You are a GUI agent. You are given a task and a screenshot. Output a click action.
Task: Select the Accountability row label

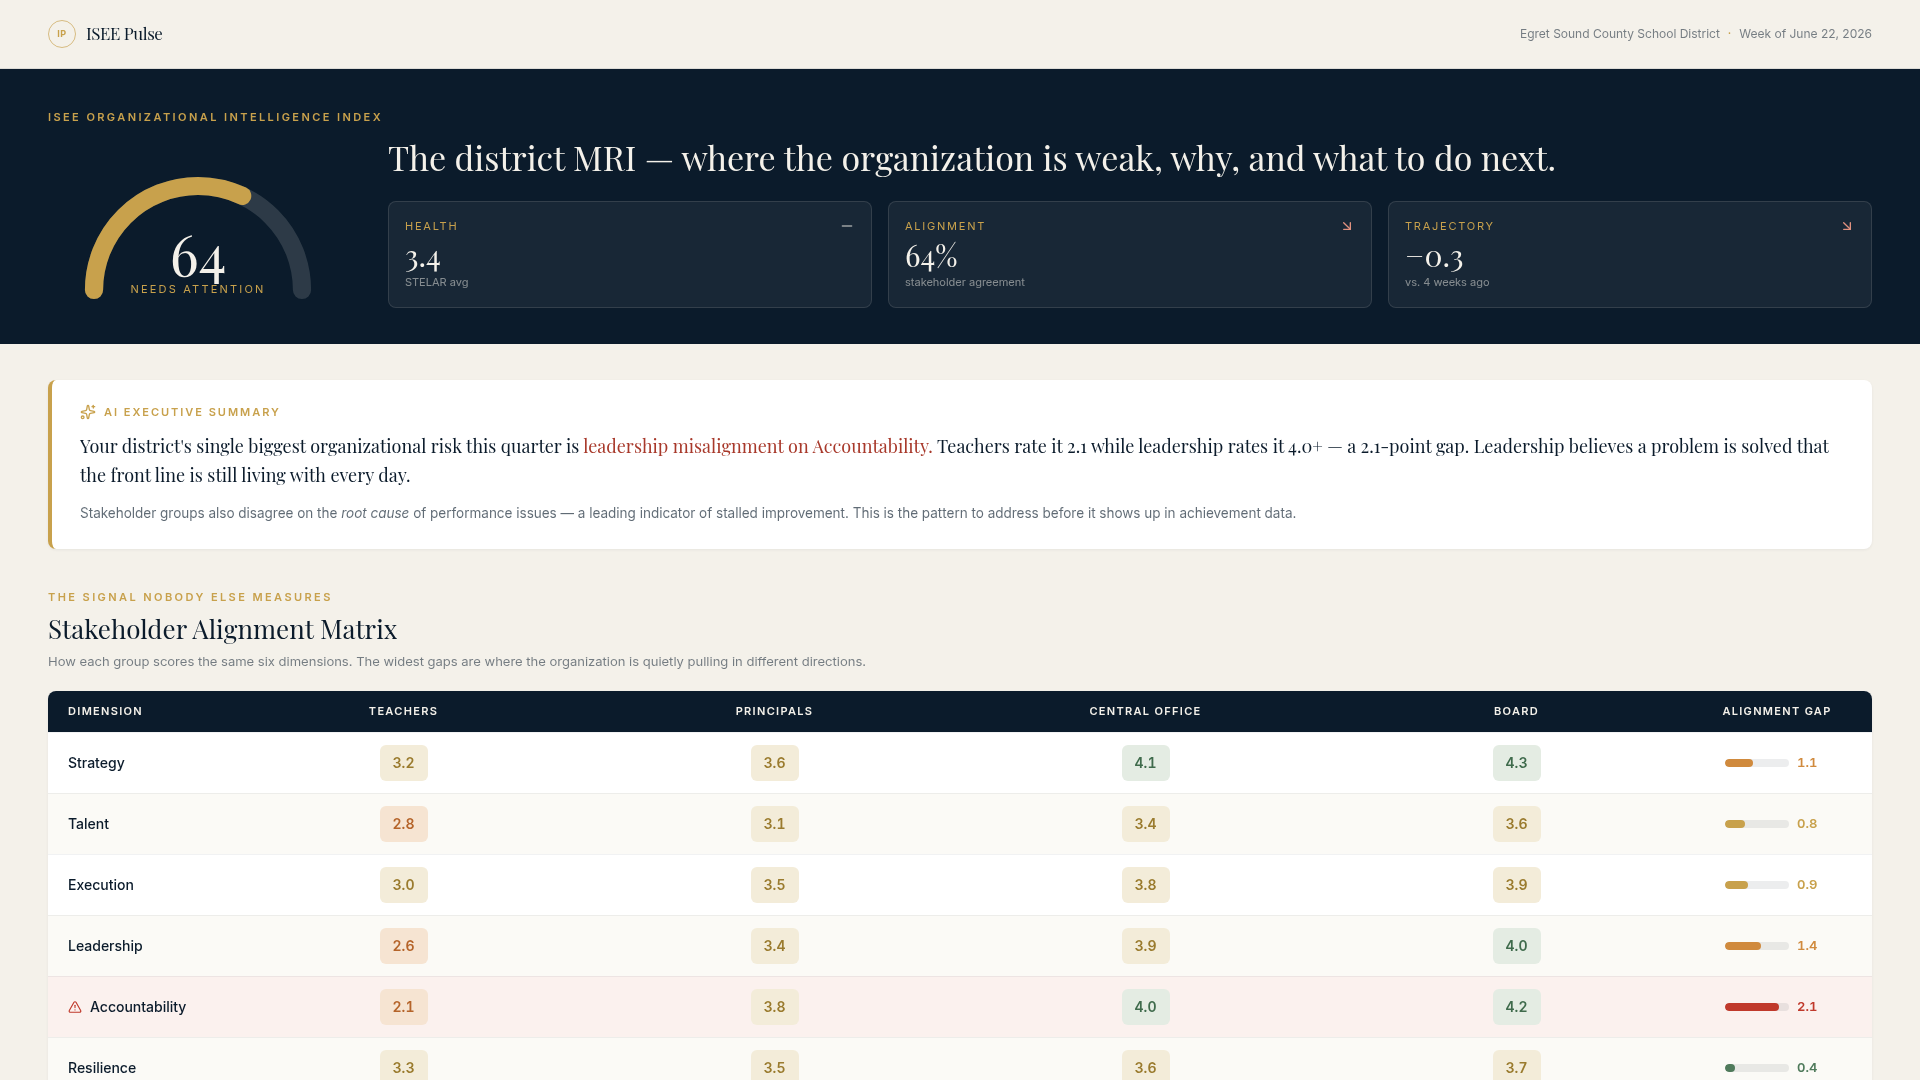[138, 1007]
